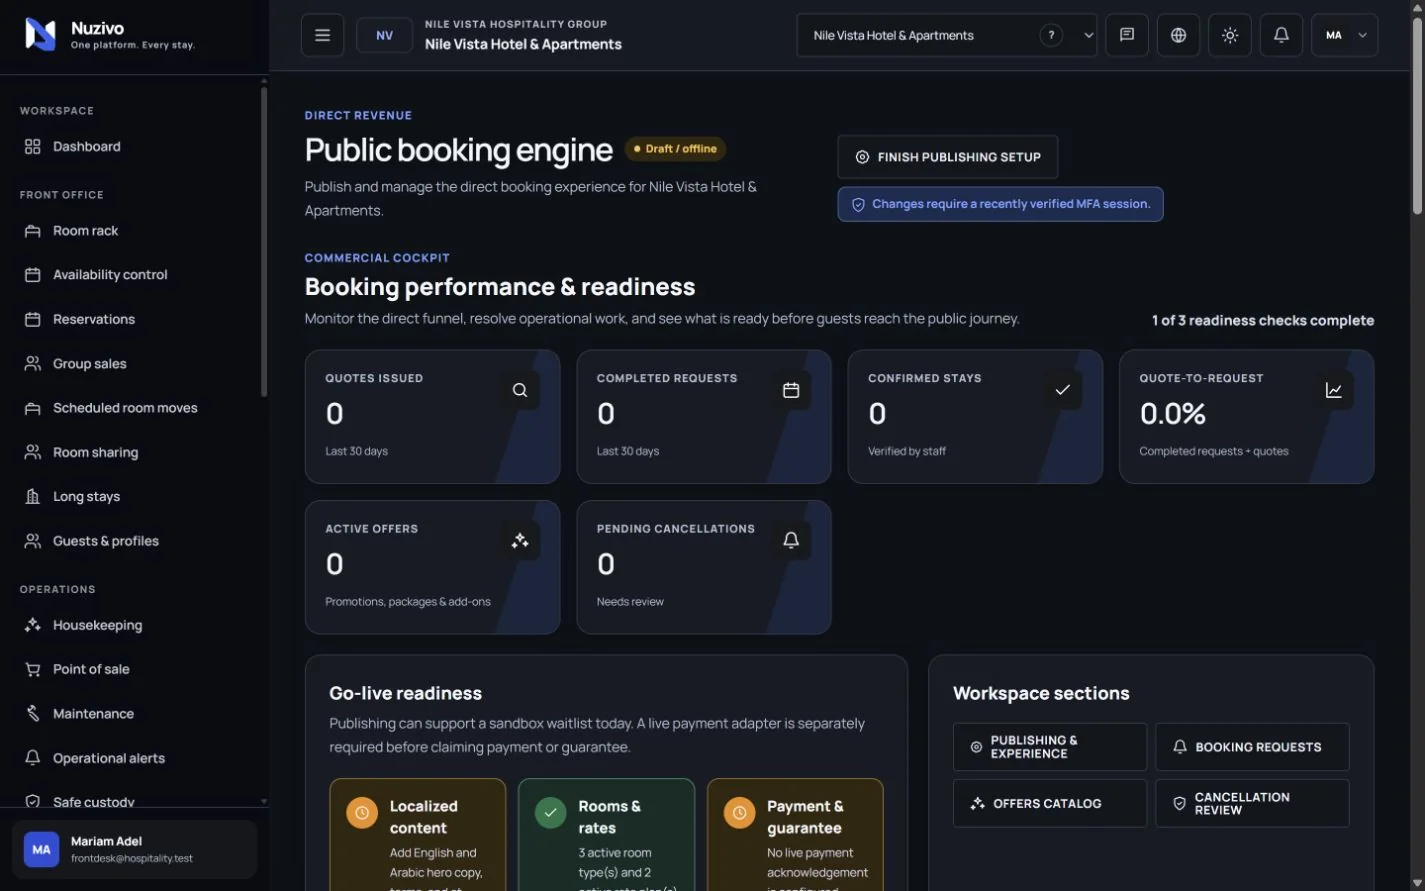Expand the MA user account menu

[1345, 35]
